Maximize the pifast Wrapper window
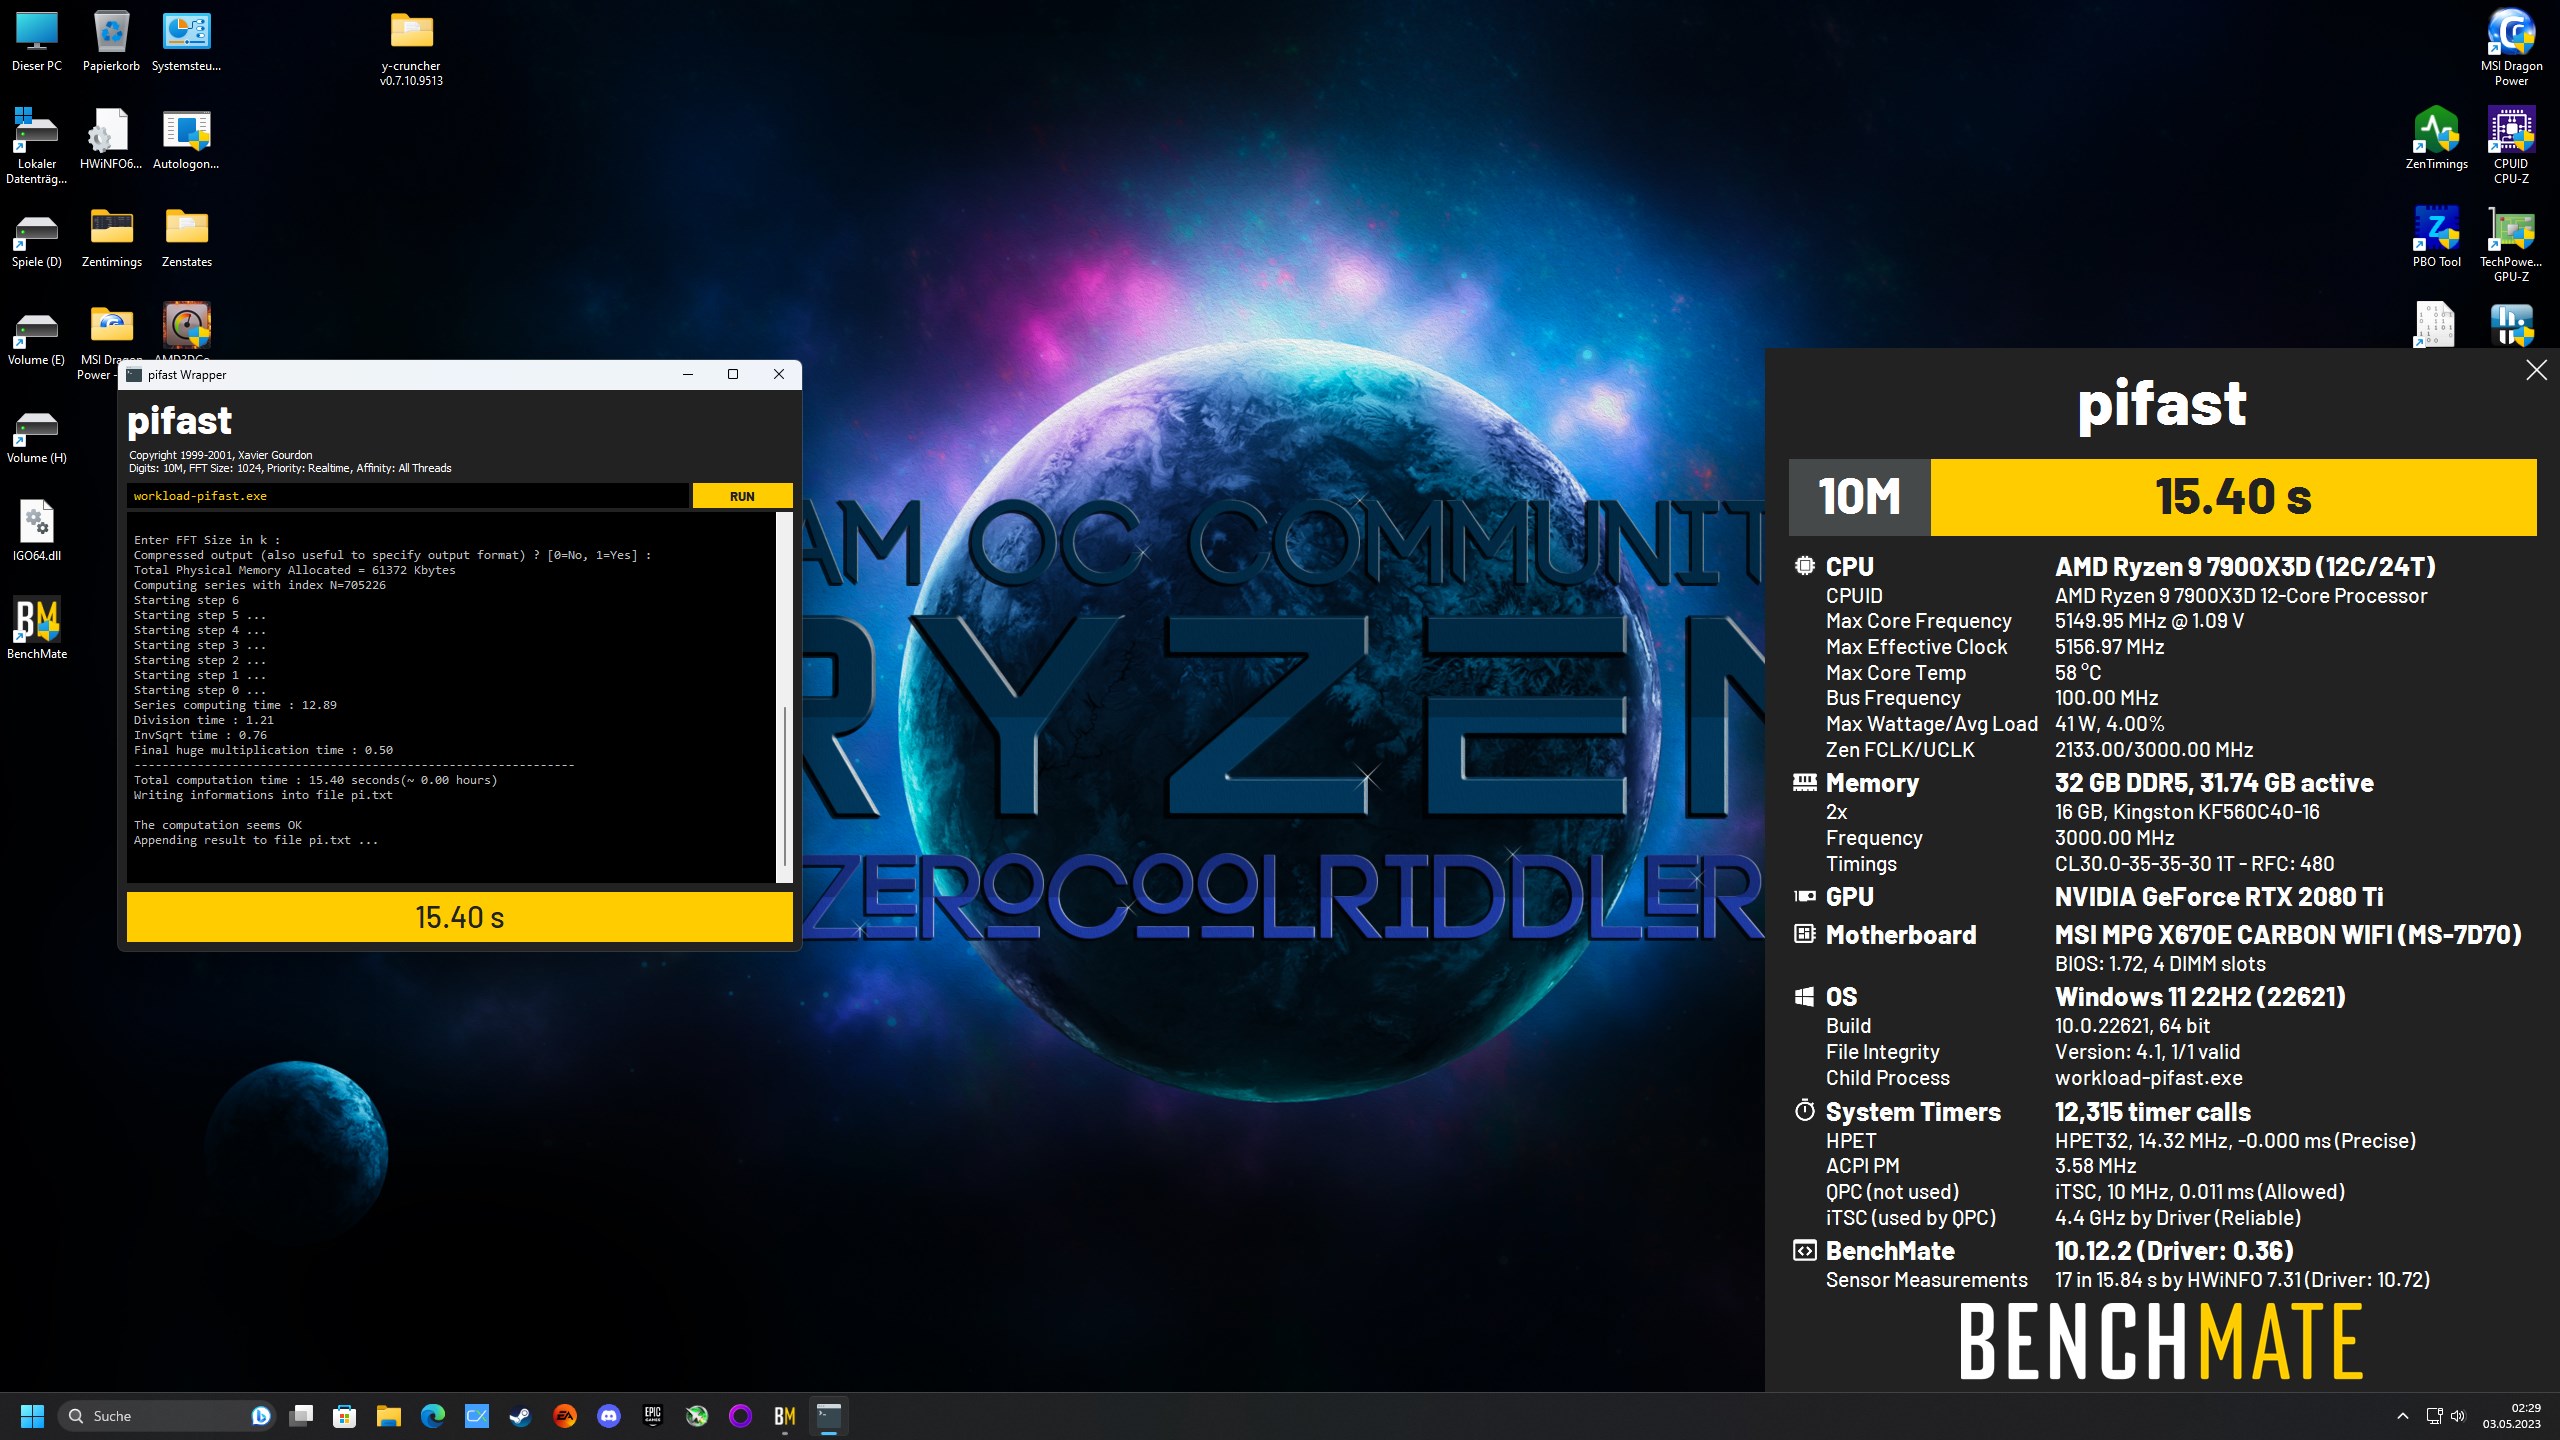Viewport: 2560px width, 1440px height. [x=732, y=374]
